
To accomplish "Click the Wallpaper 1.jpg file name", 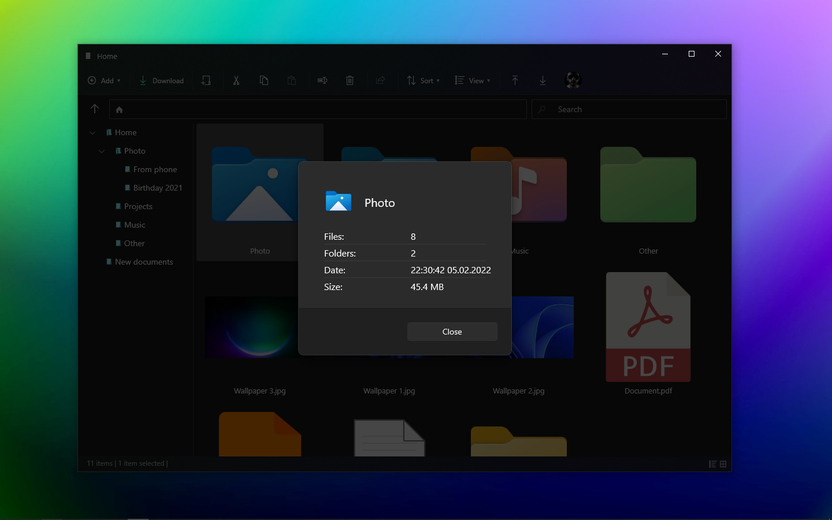I will point(389,391).
